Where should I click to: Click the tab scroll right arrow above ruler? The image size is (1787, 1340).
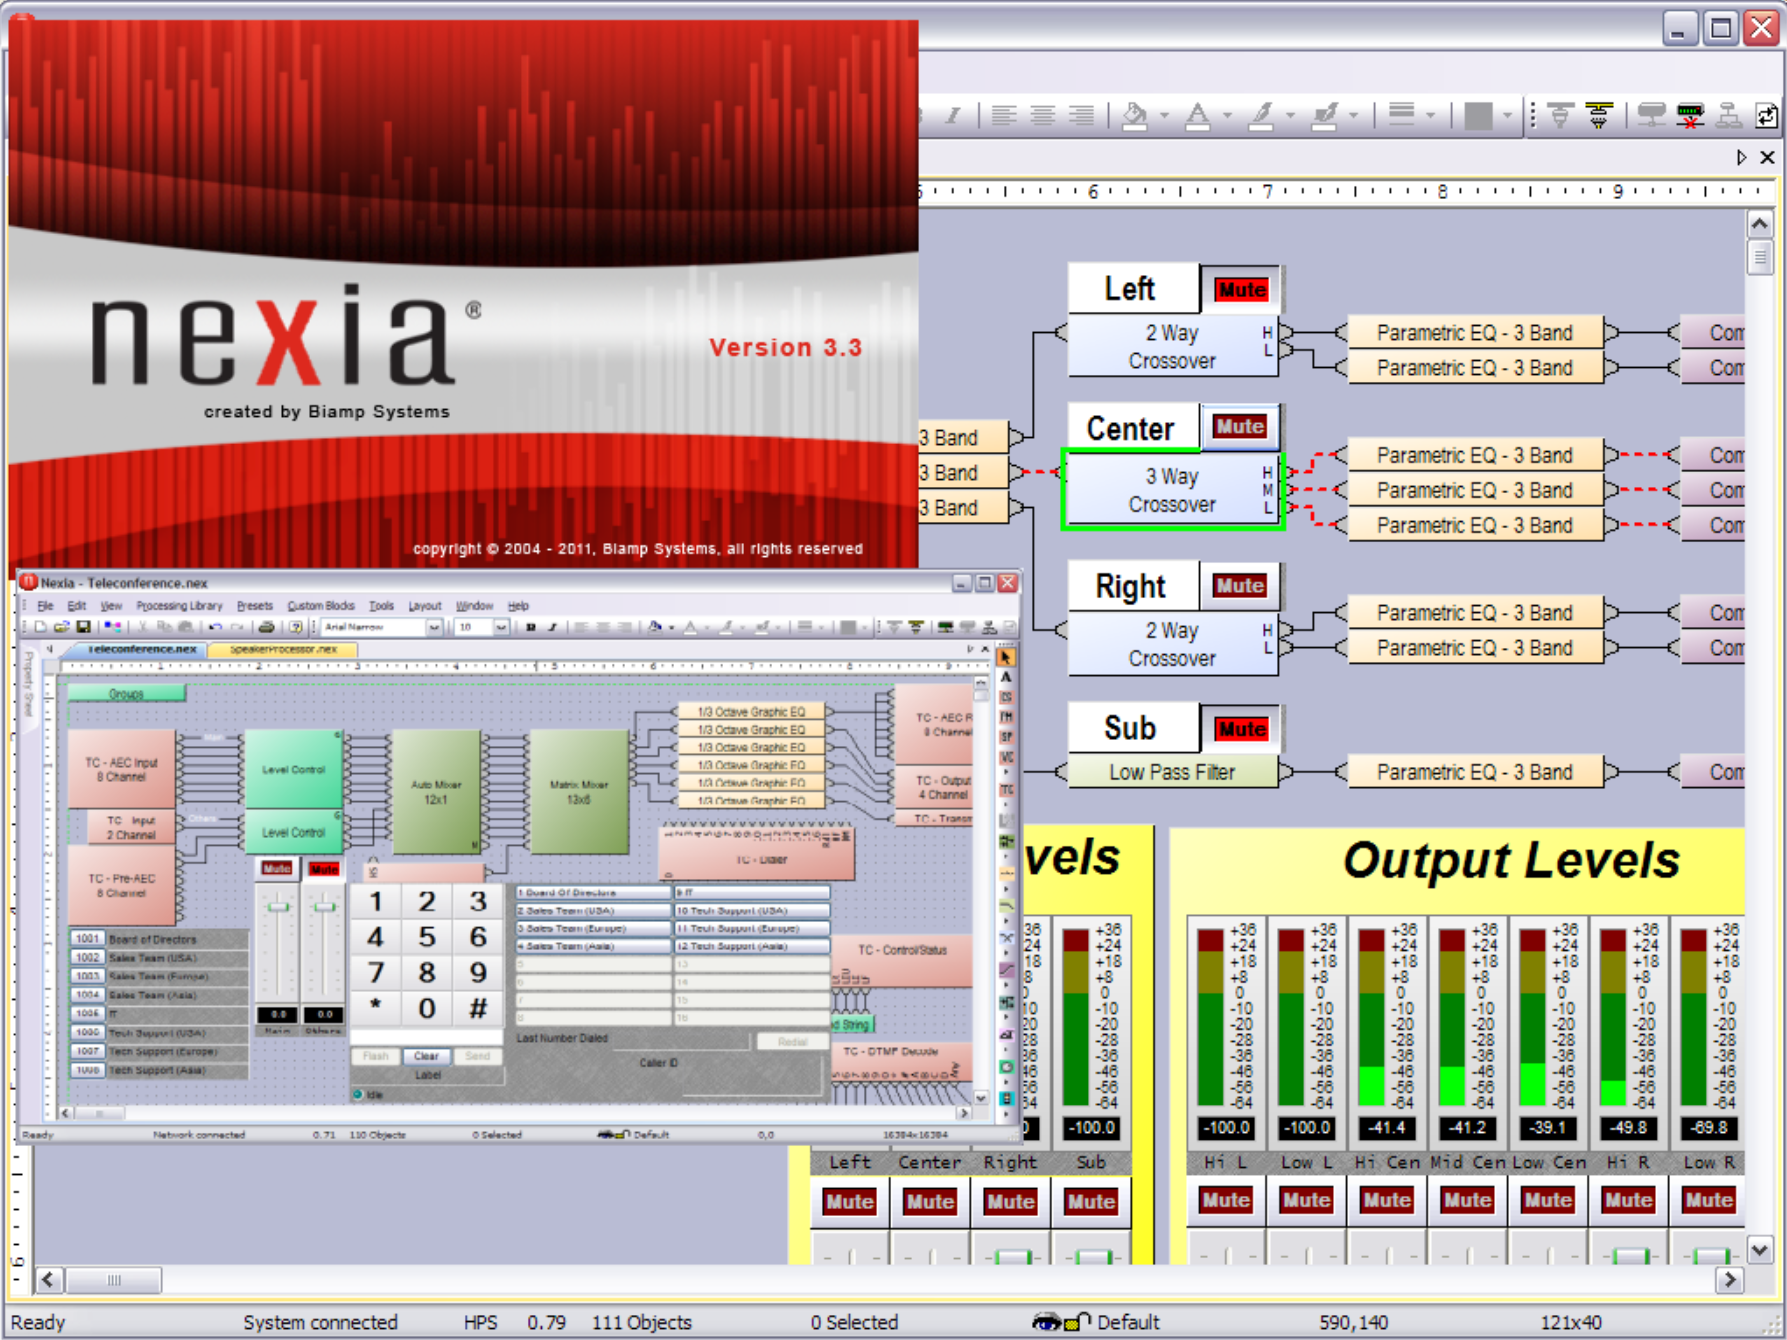(x=1741, y=157)
